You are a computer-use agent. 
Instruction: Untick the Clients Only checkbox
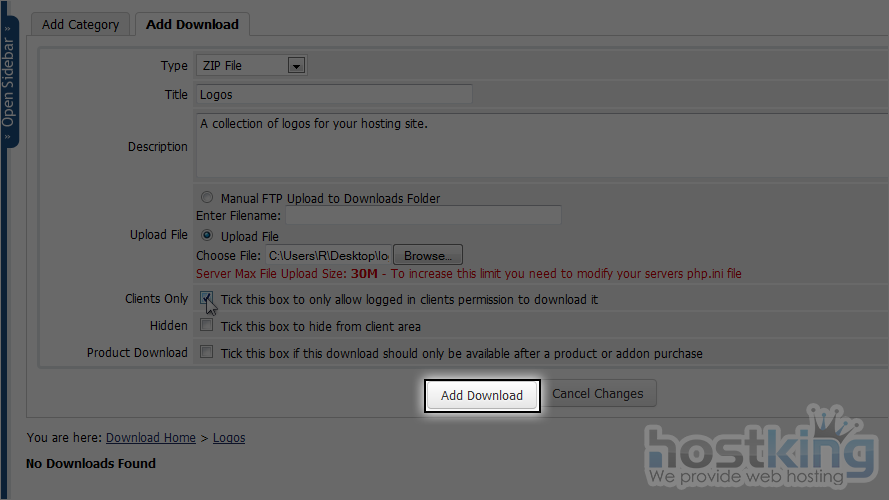point(206,298)
